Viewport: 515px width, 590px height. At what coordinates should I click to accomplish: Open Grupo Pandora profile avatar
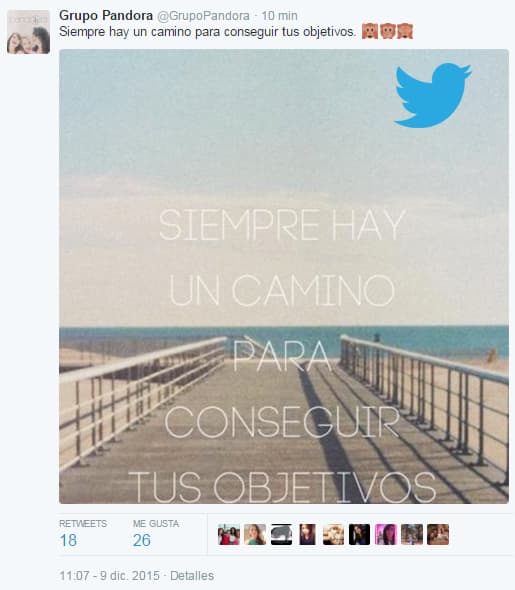tap(29, 32)
